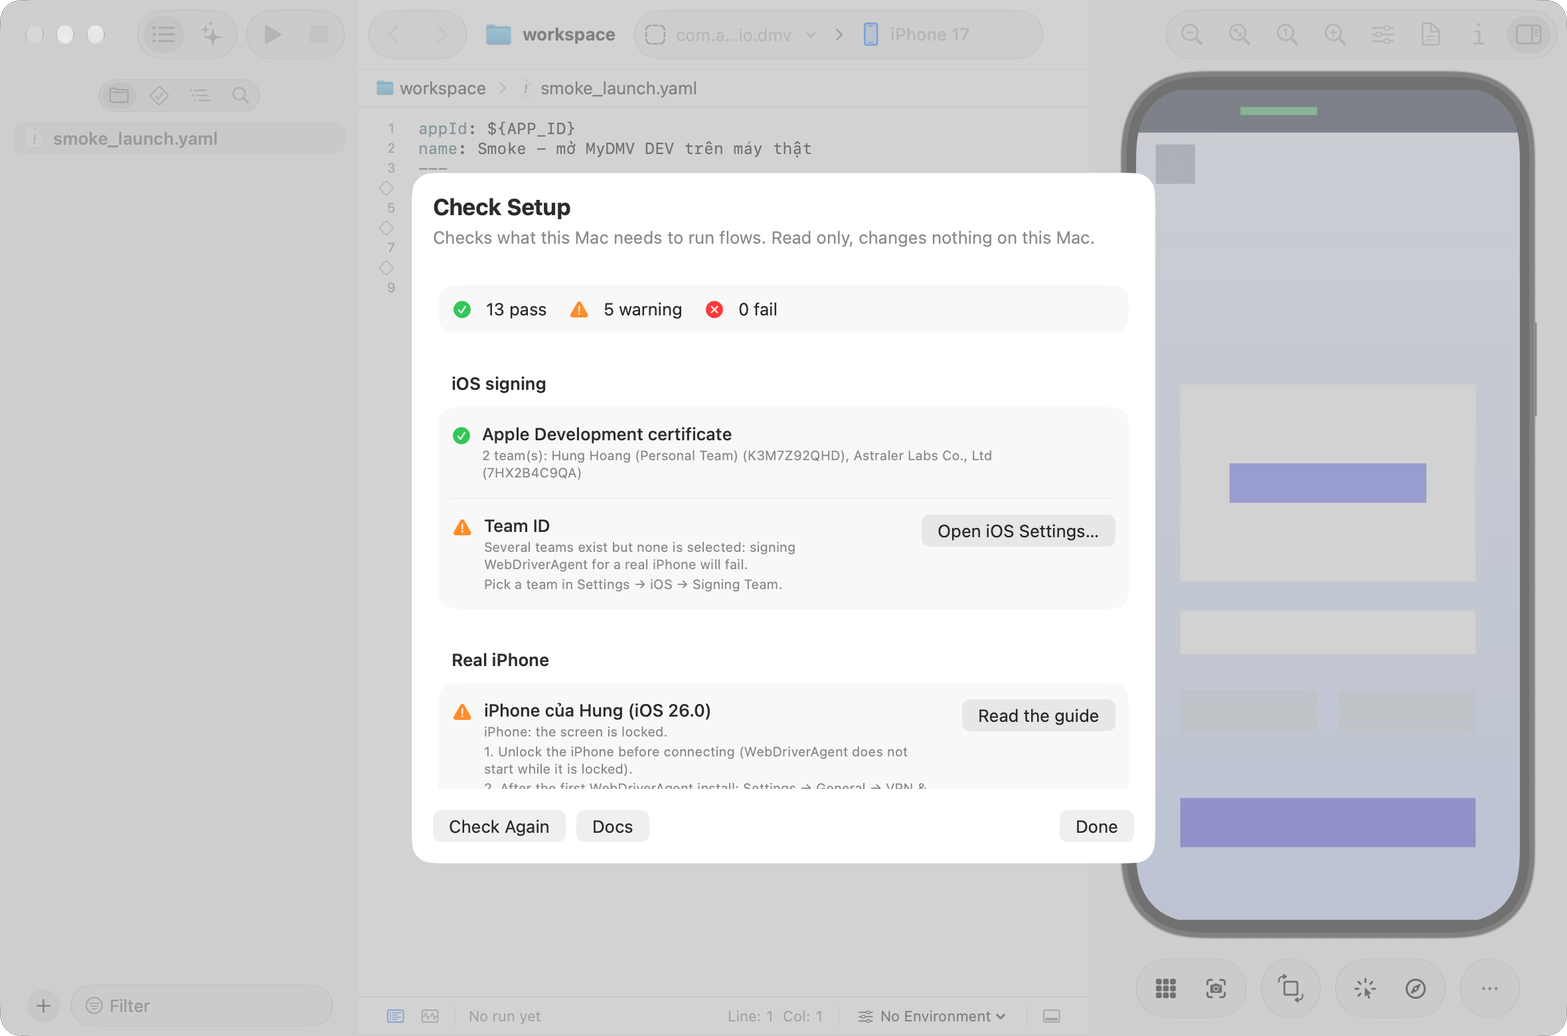Open the No Environment dropdown
This screenshot has width=1567, height=1036.
click(x=932, y=1016)
